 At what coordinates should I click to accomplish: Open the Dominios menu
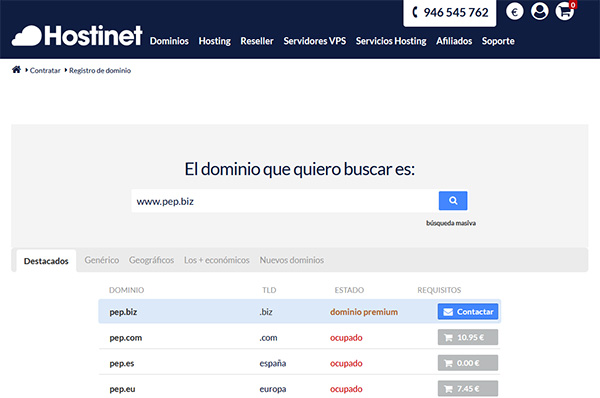click(x=169, y=41)
